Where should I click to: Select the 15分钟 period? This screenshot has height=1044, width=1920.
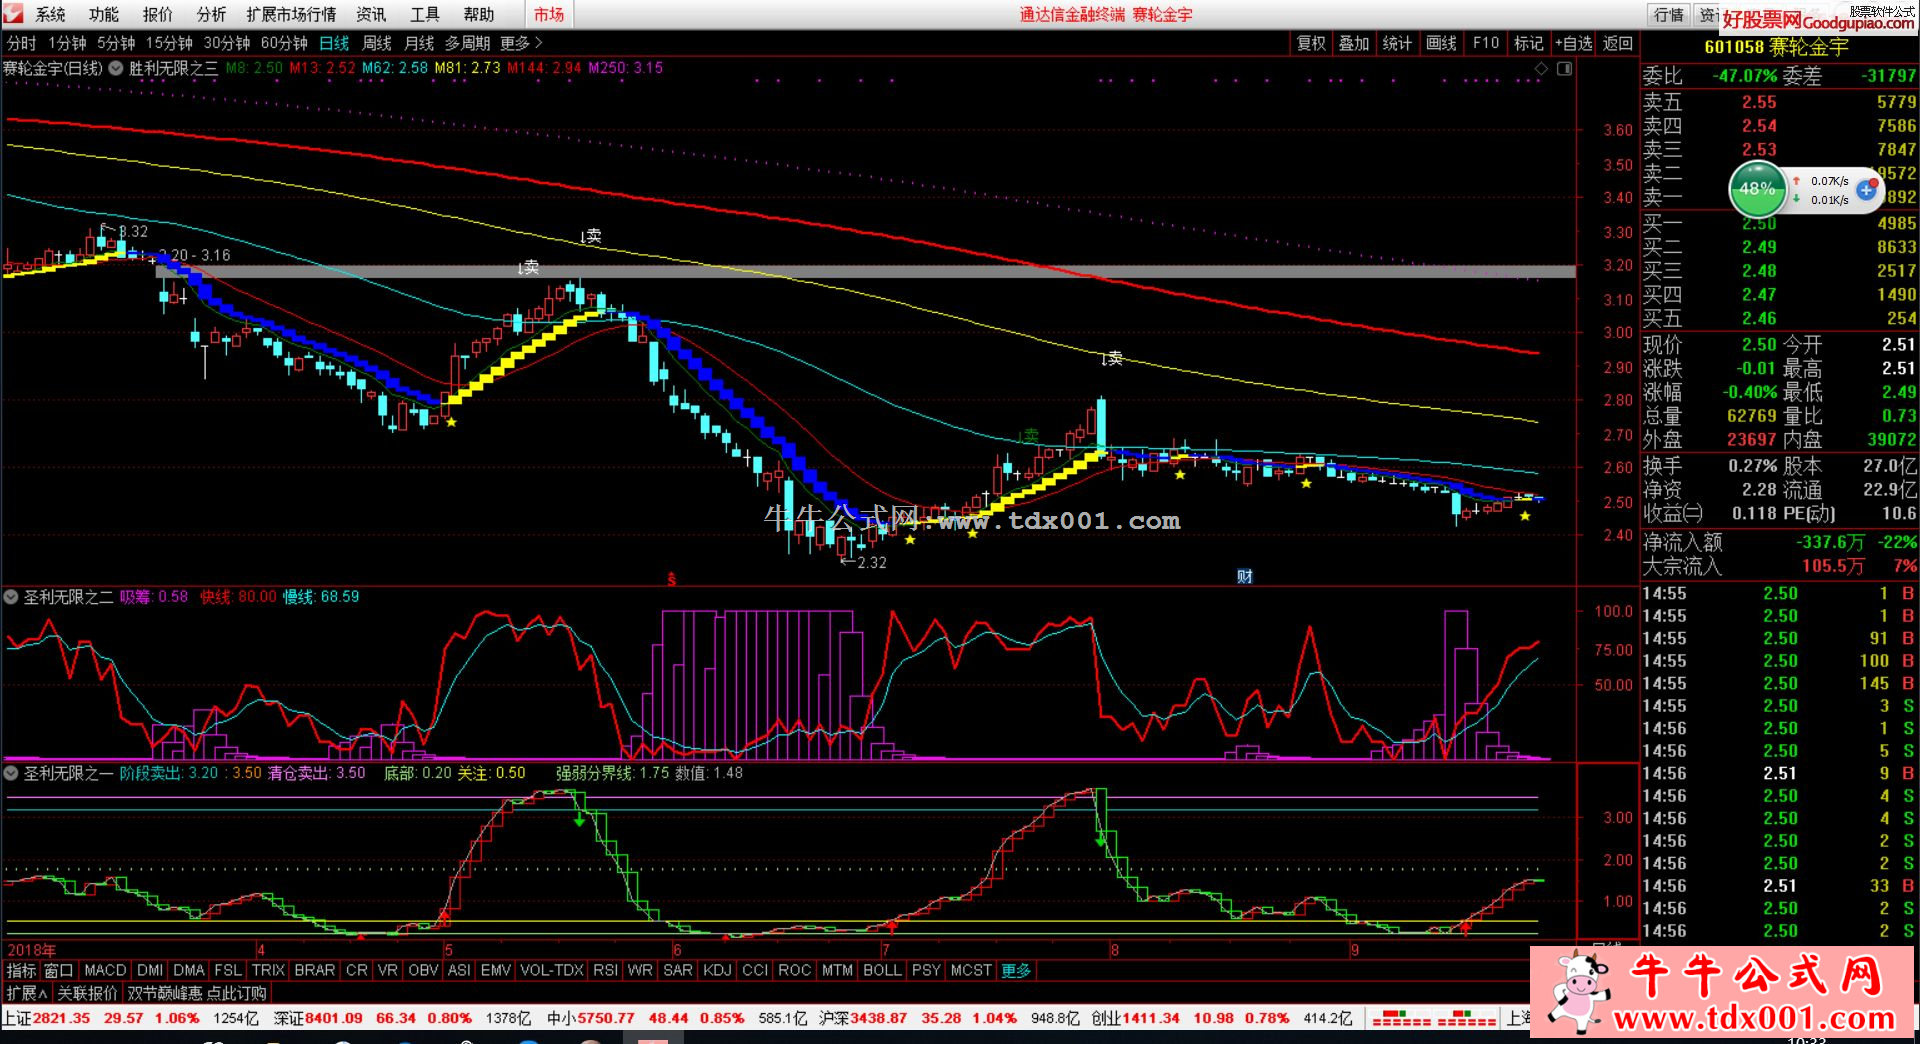169,43
